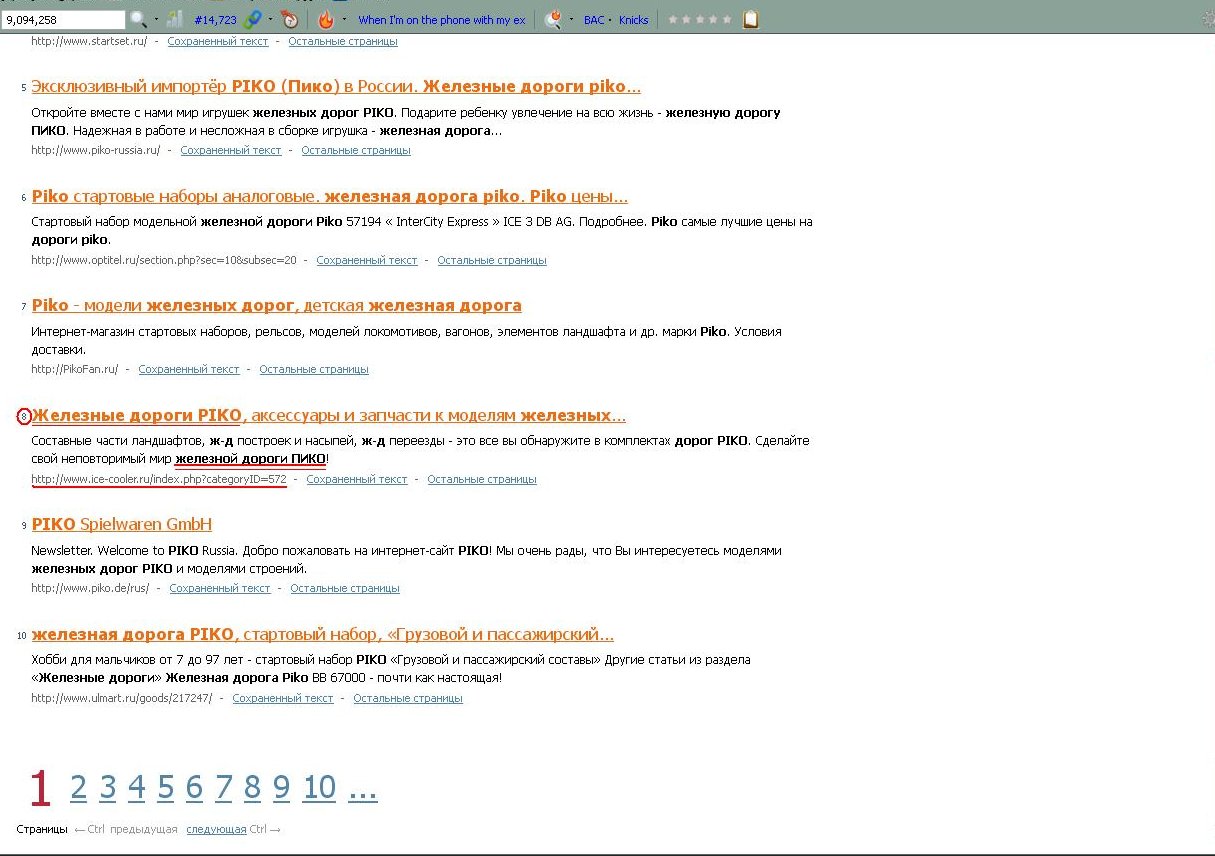Click the URL text http://www.piko.de/rus/
Image resolution: width=1215 pixels, height=856 pixels.
90,589
